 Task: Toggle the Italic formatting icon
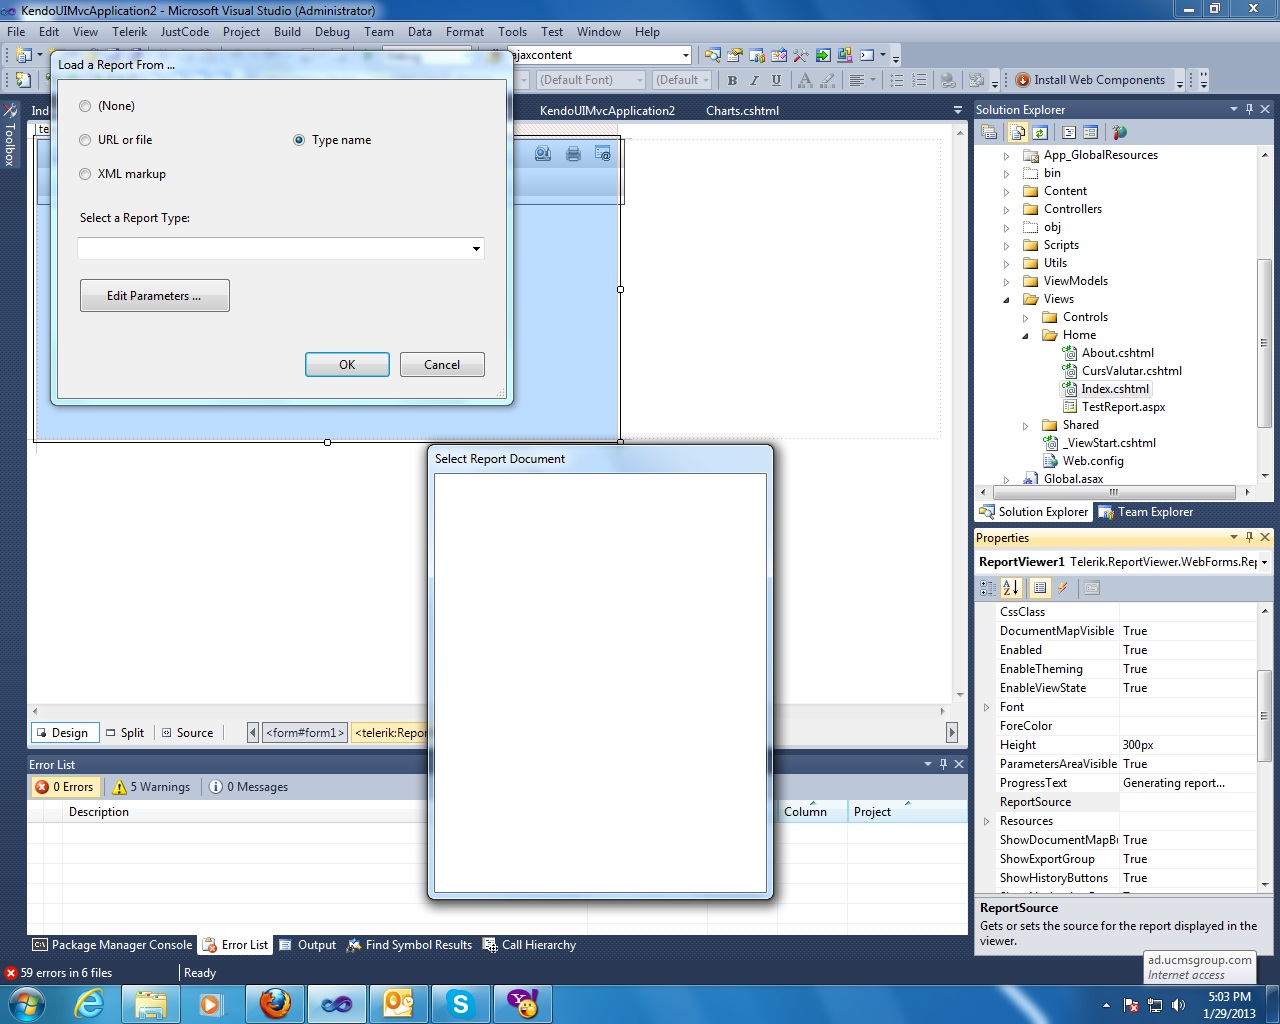pos(754,80)
